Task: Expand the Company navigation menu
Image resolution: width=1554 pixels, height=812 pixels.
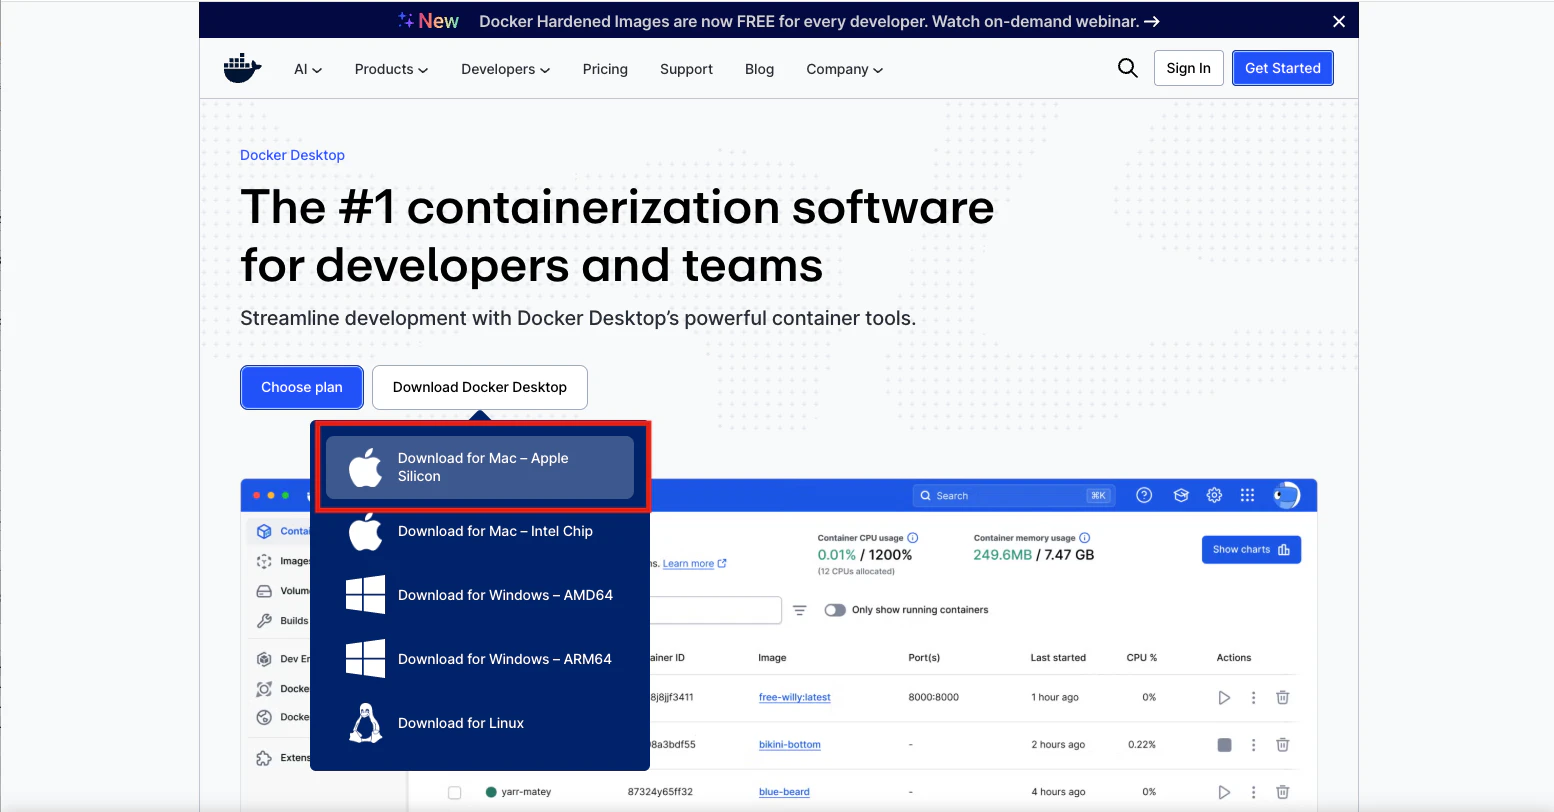Action: (x=844, y=69)
